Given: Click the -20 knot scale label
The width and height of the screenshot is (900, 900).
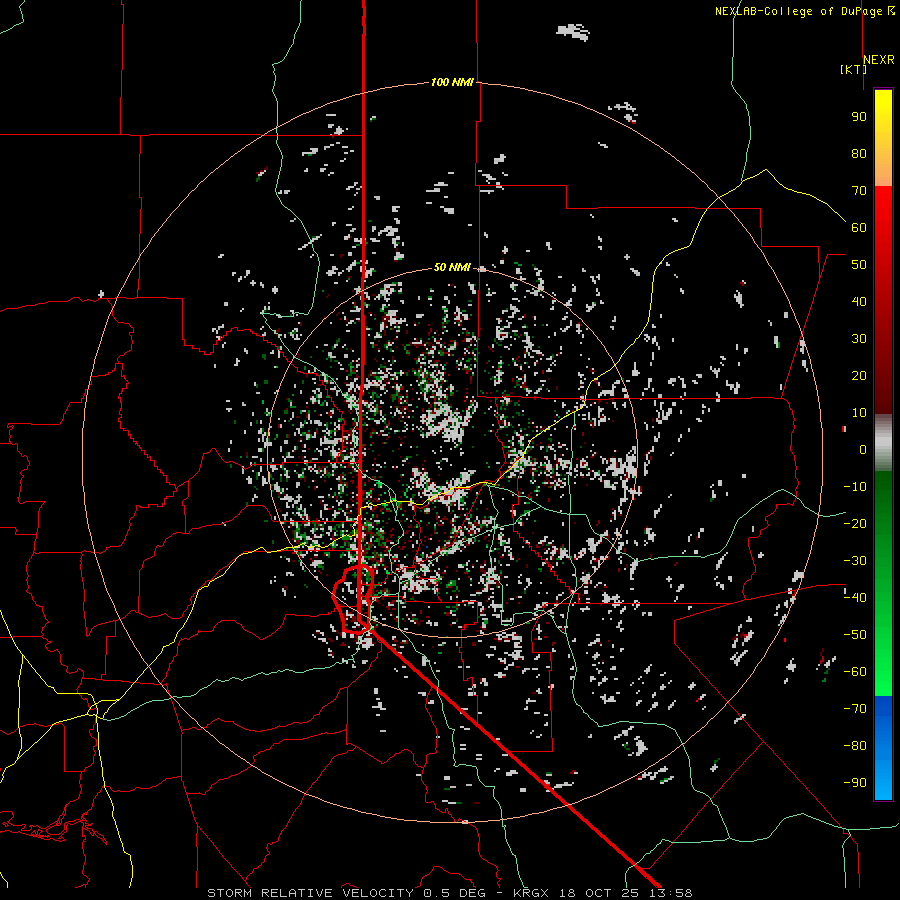Looking at the screenshot, I should (855, 523).
